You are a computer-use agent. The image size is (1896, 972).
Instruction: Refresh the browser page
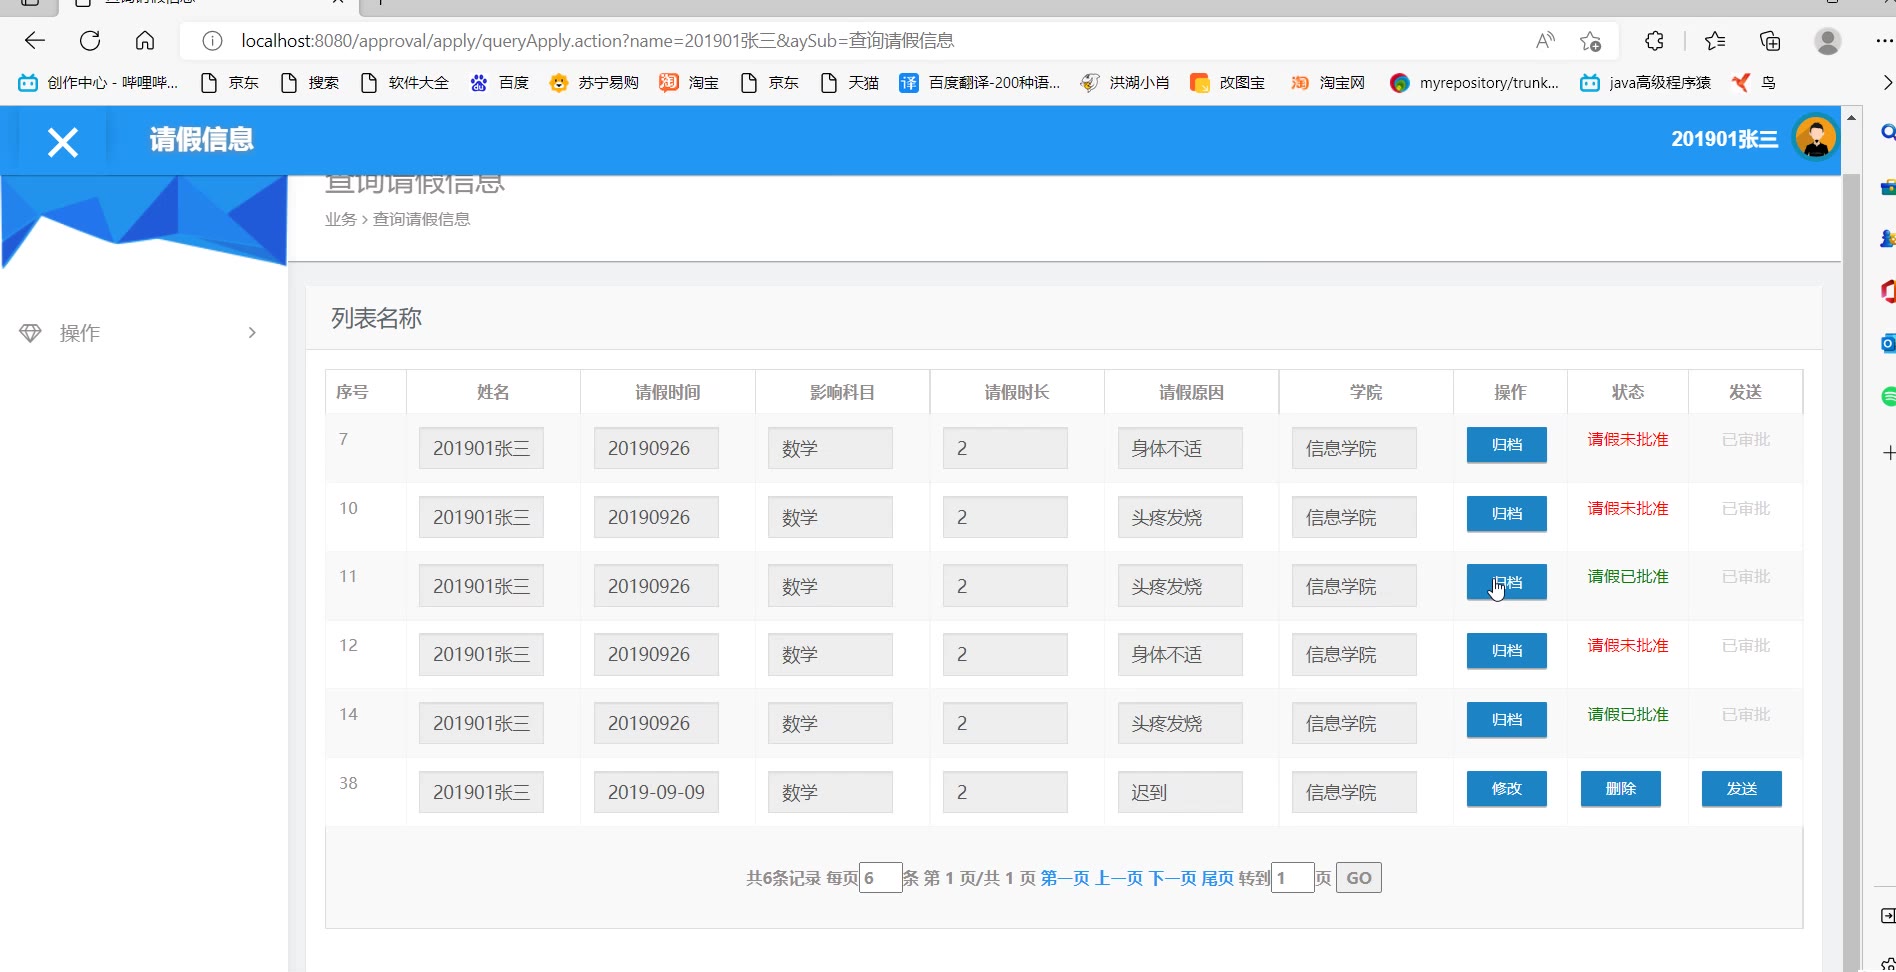pos(90,41)
